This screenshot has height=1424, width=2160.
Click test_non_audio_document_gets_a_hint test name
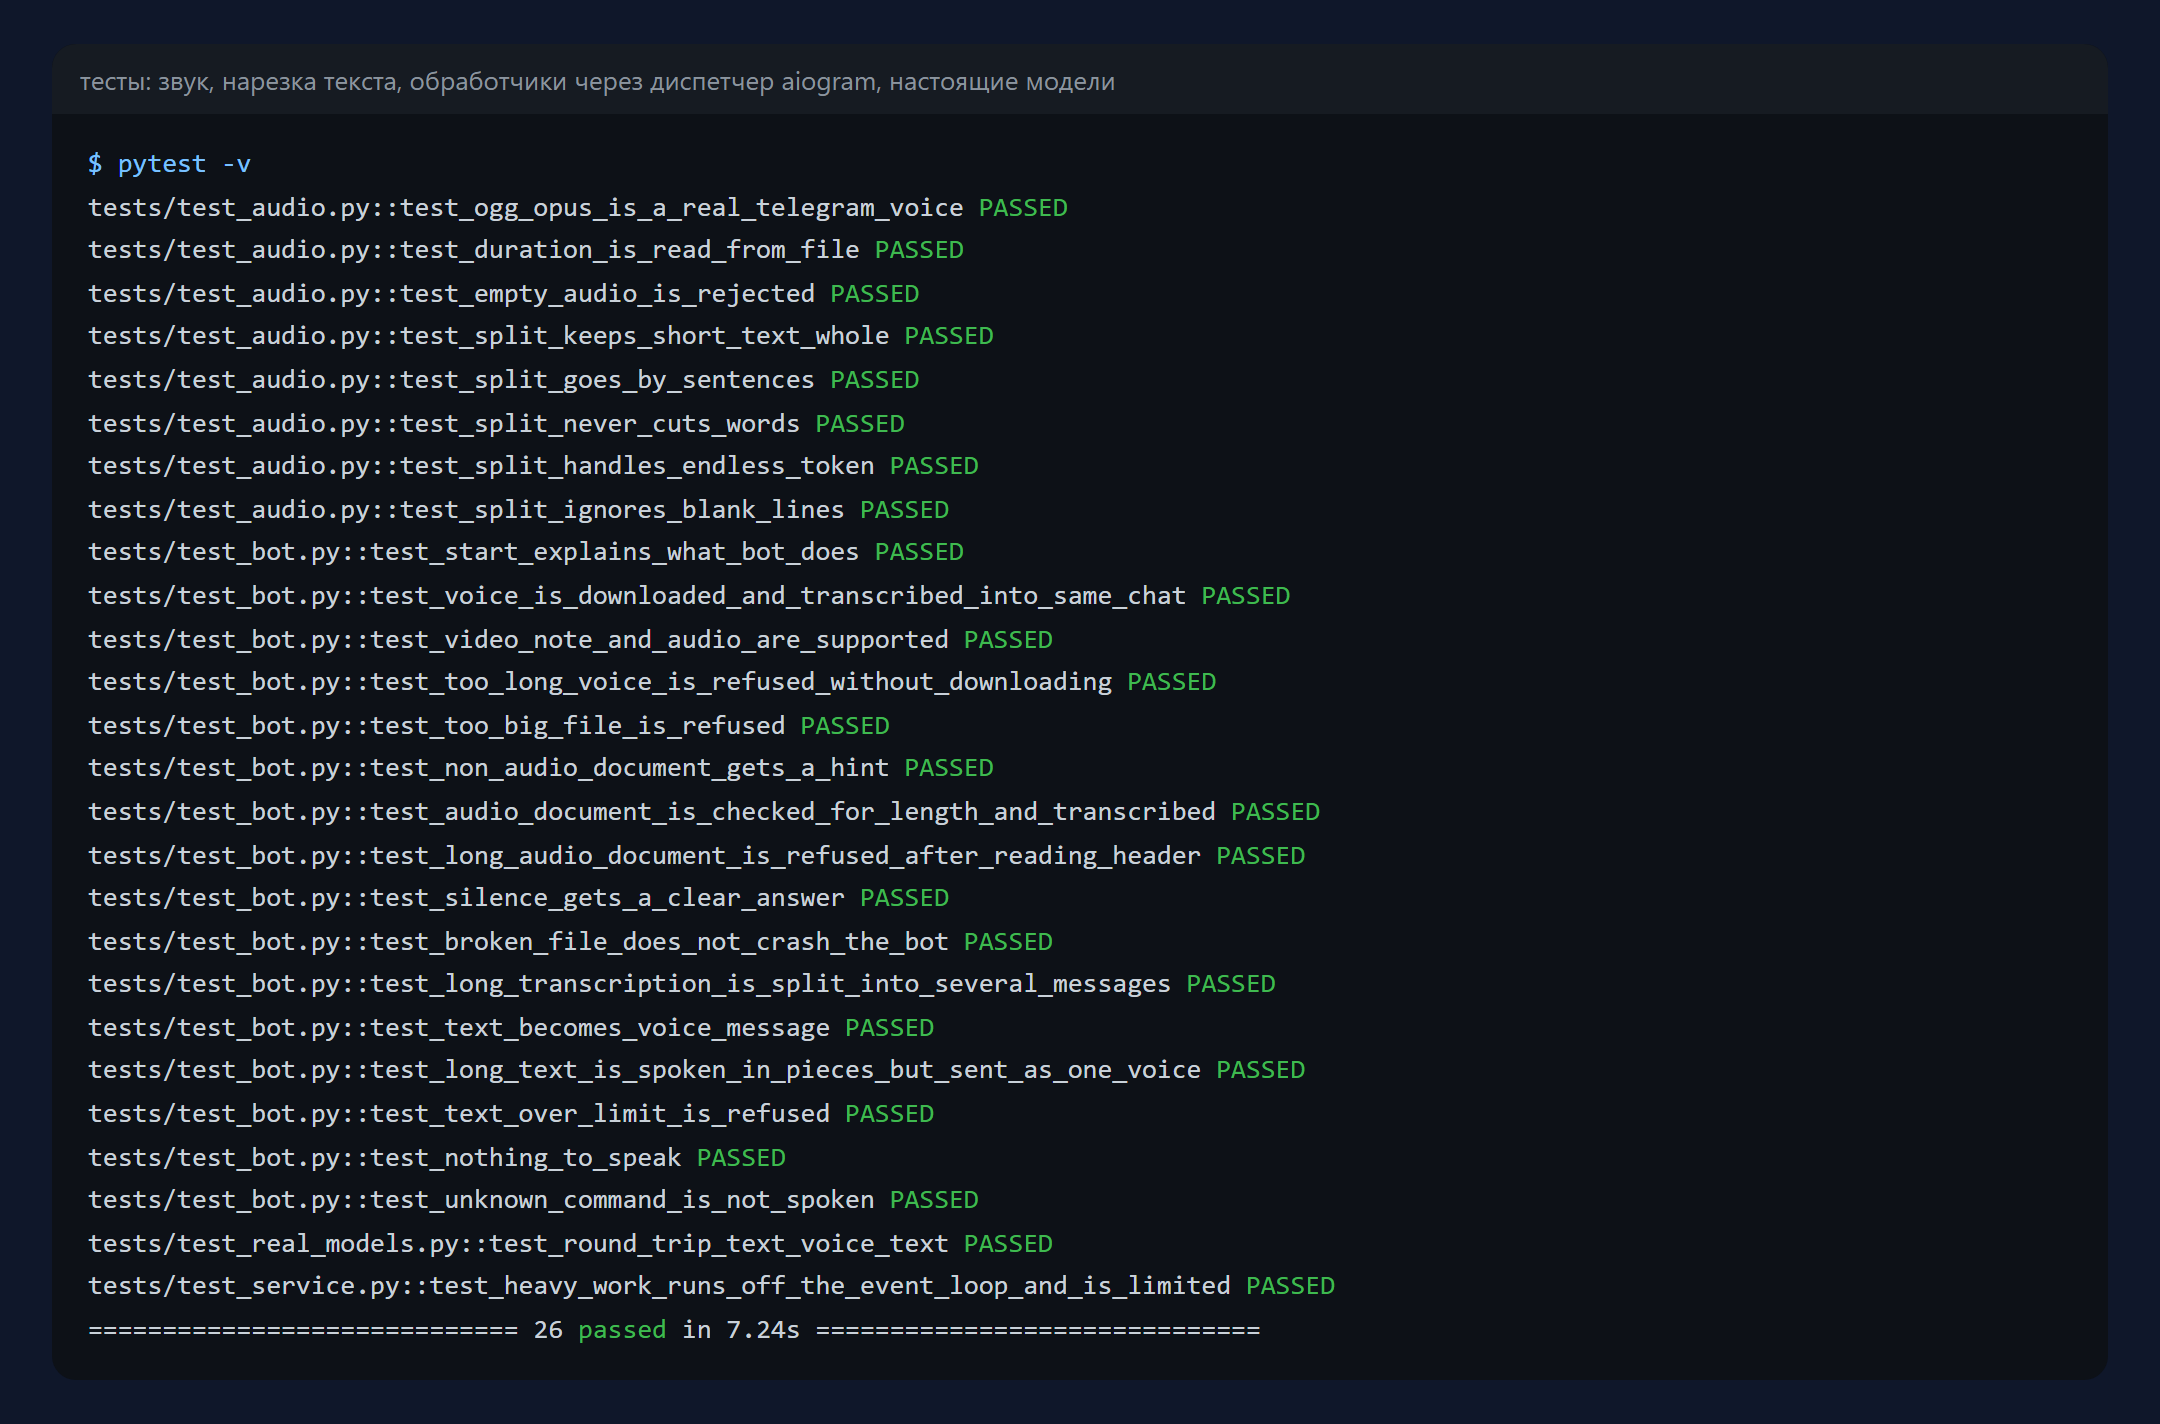(629, 768)
